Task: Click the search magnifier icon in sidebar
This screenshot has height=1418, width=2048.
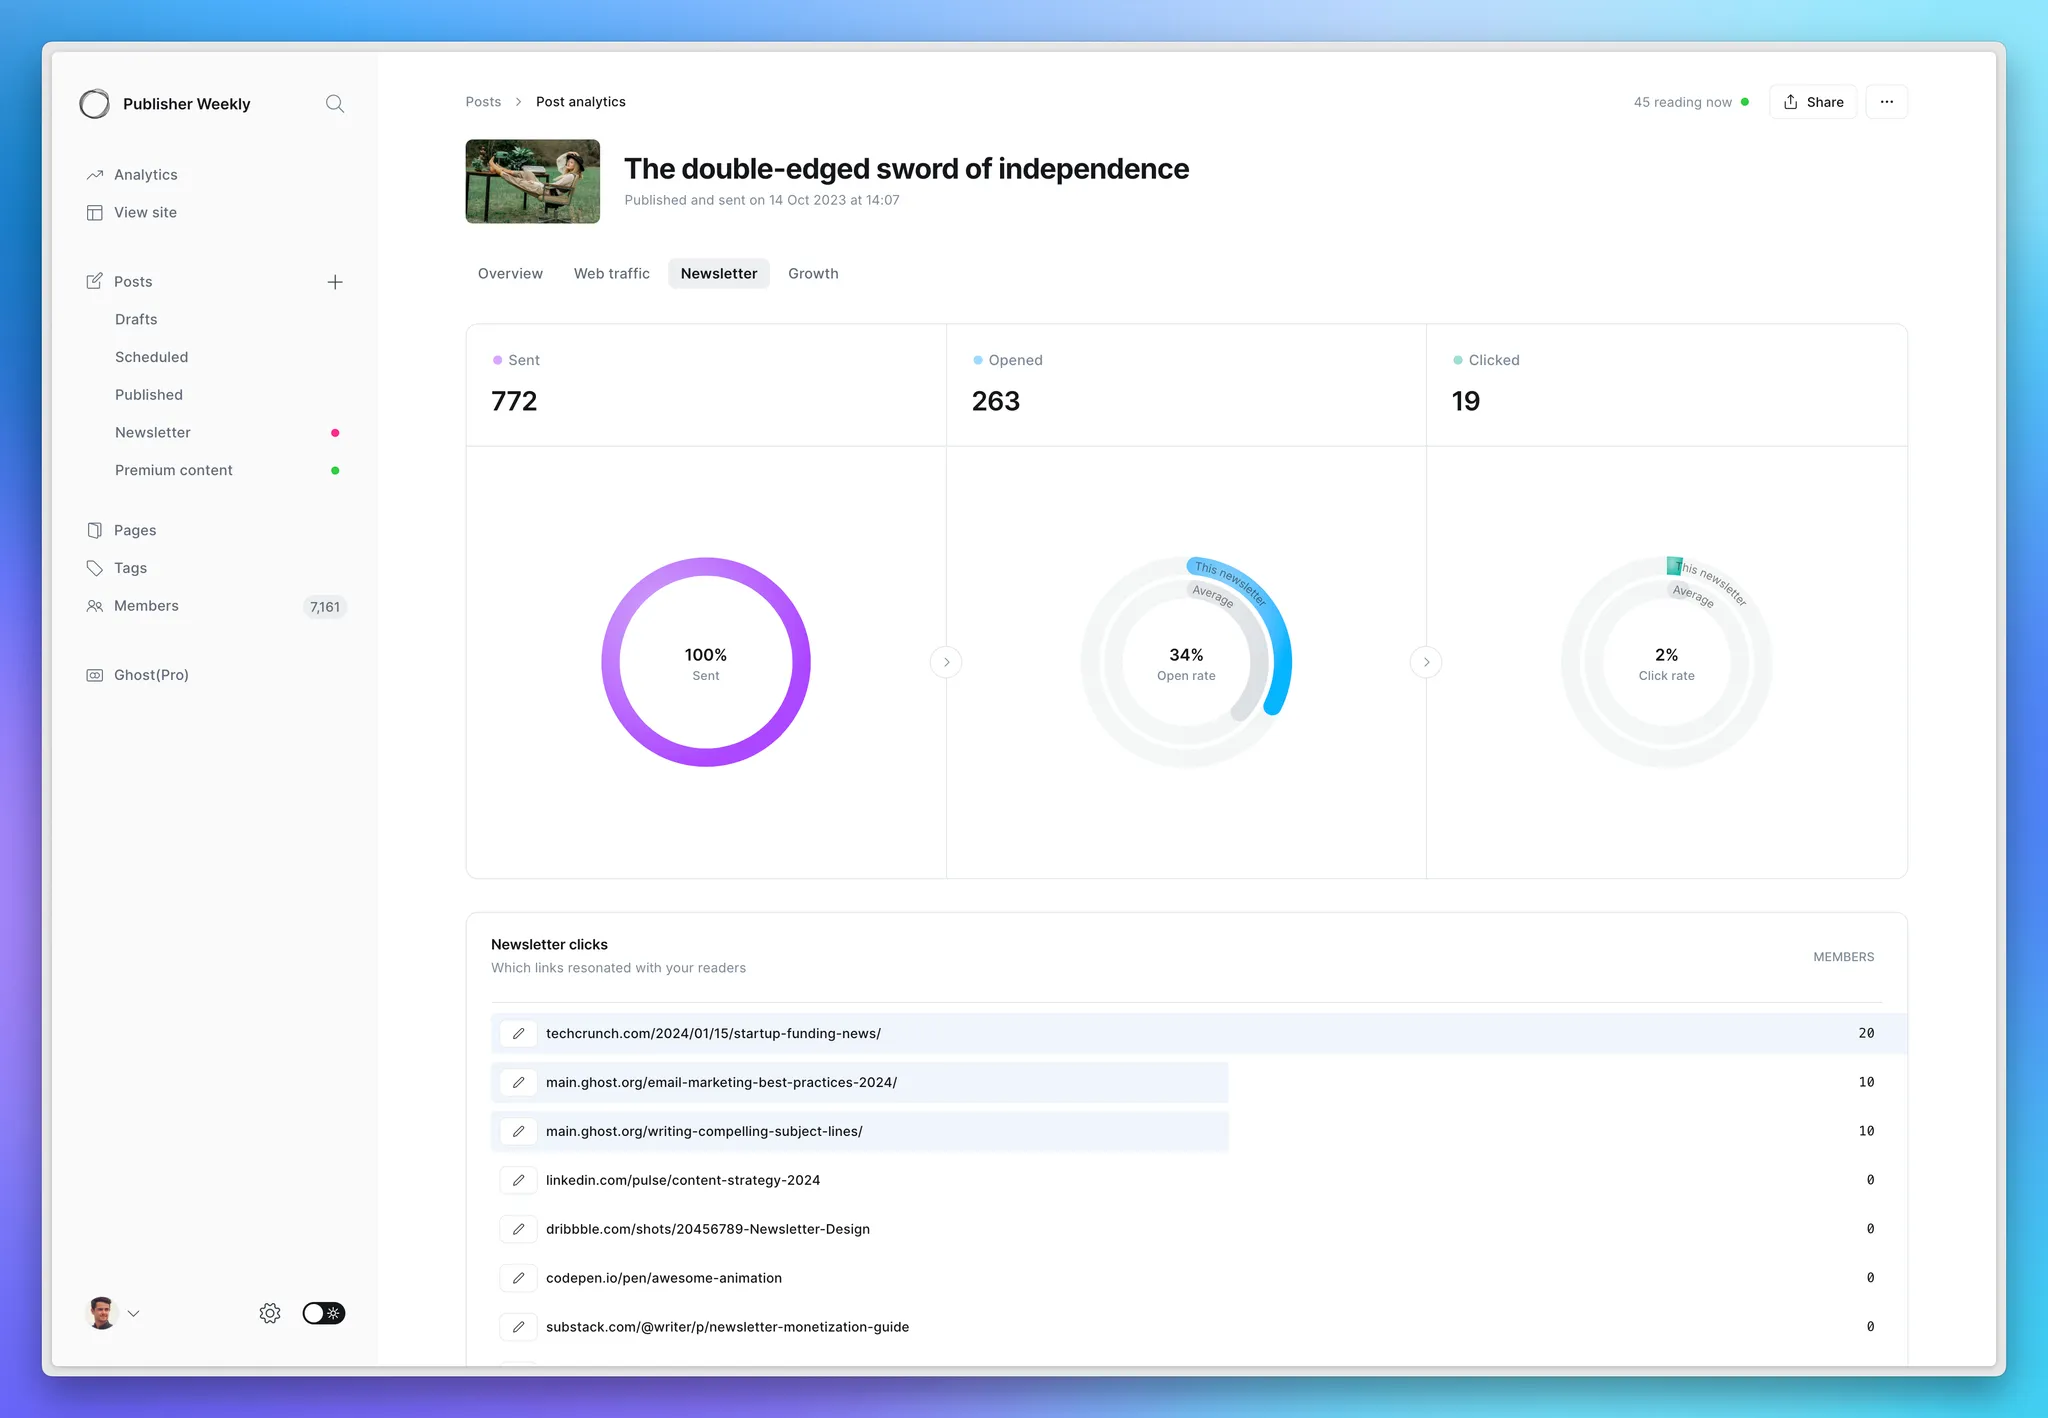Action: tap(335, 104)
